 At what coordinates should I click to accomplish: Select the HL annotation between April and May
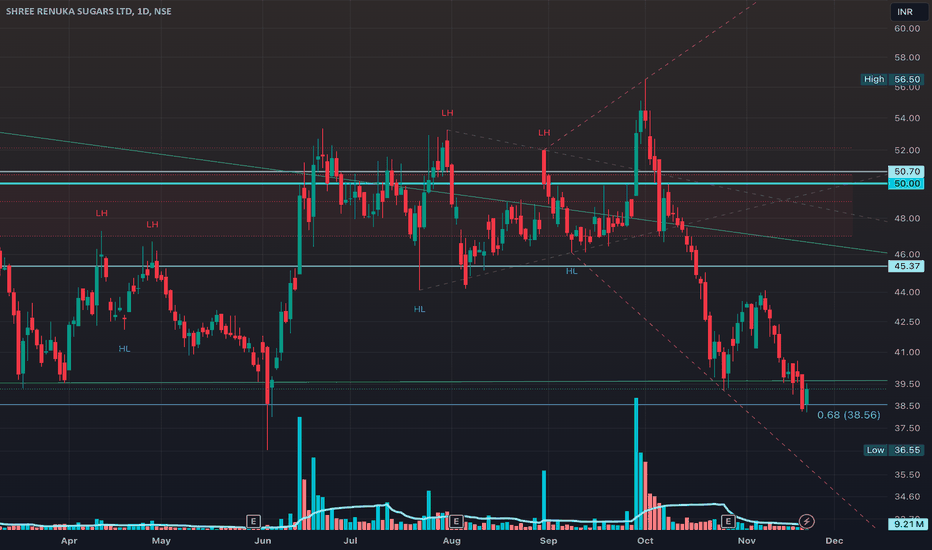(124, 349)
